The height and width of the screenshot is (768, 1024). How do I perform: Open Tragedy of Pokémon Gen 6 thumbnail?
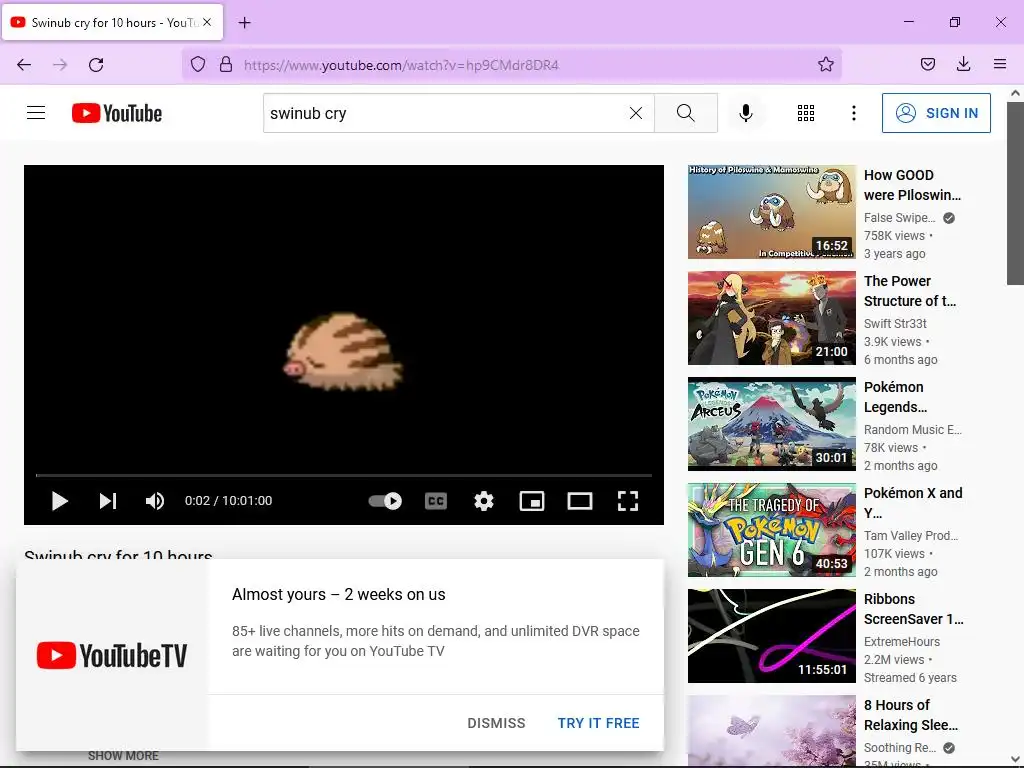click(771, 530)
